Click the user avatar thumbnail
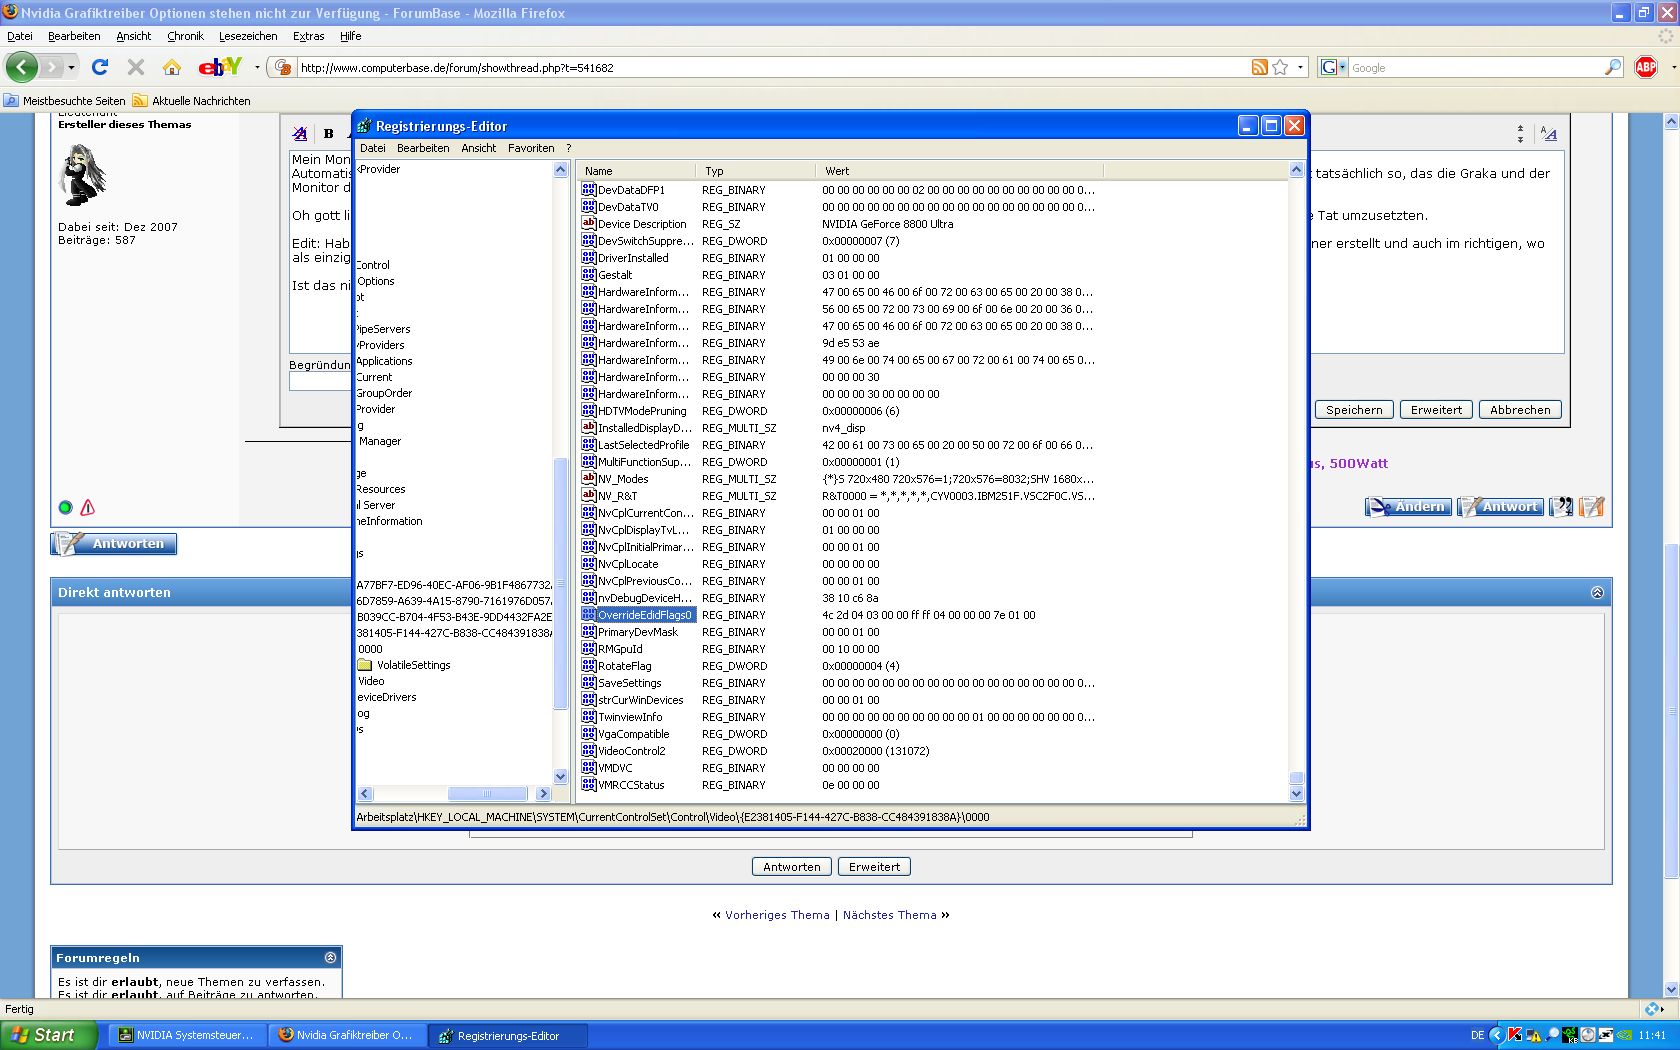This screenshot has height=1050, width=1680. coord(84,175)
